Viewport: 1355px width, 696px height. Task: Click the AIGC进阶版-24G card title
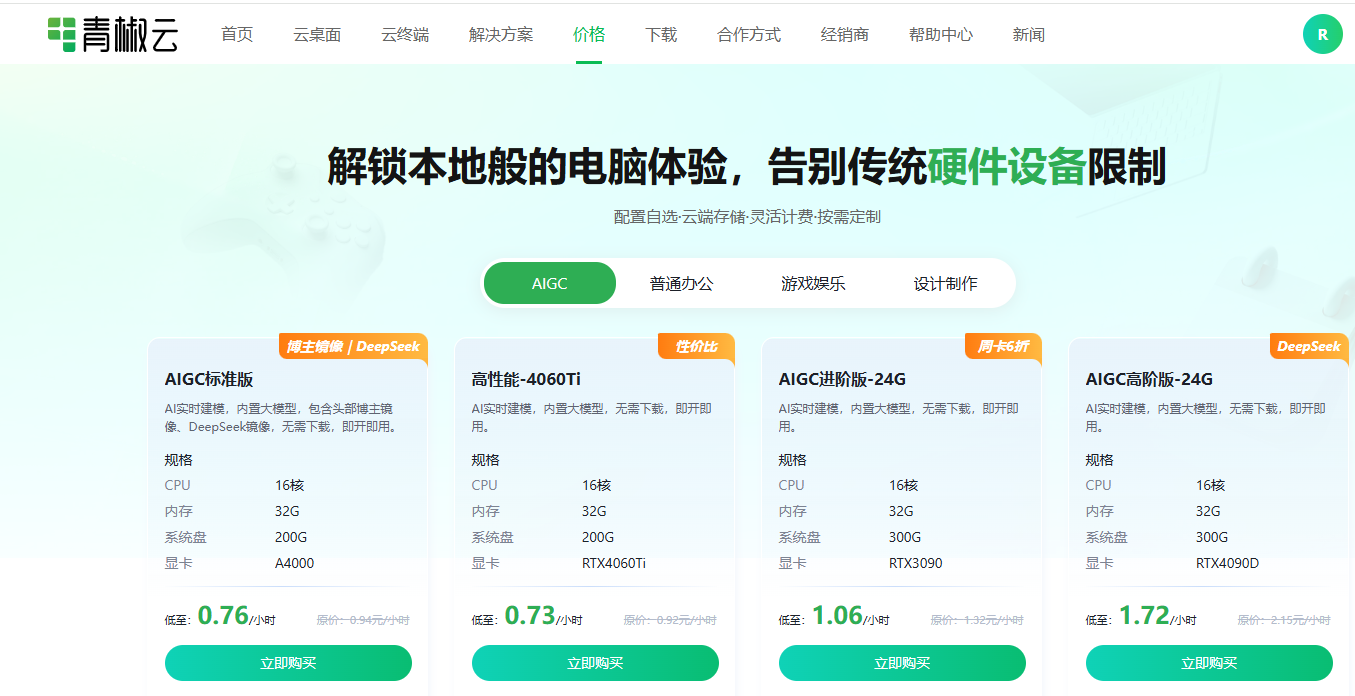coord(842,379)
